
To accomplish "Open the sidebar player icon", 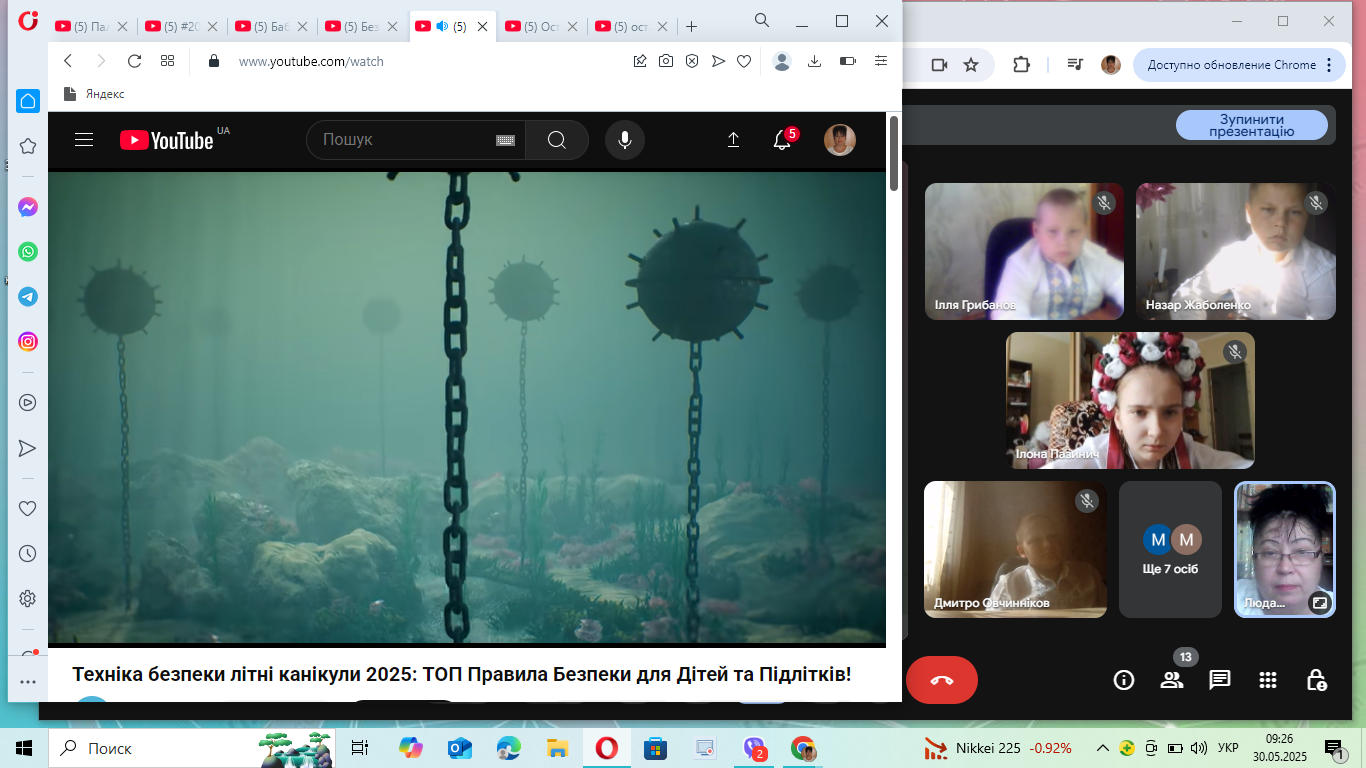I will tap(28, 403).
